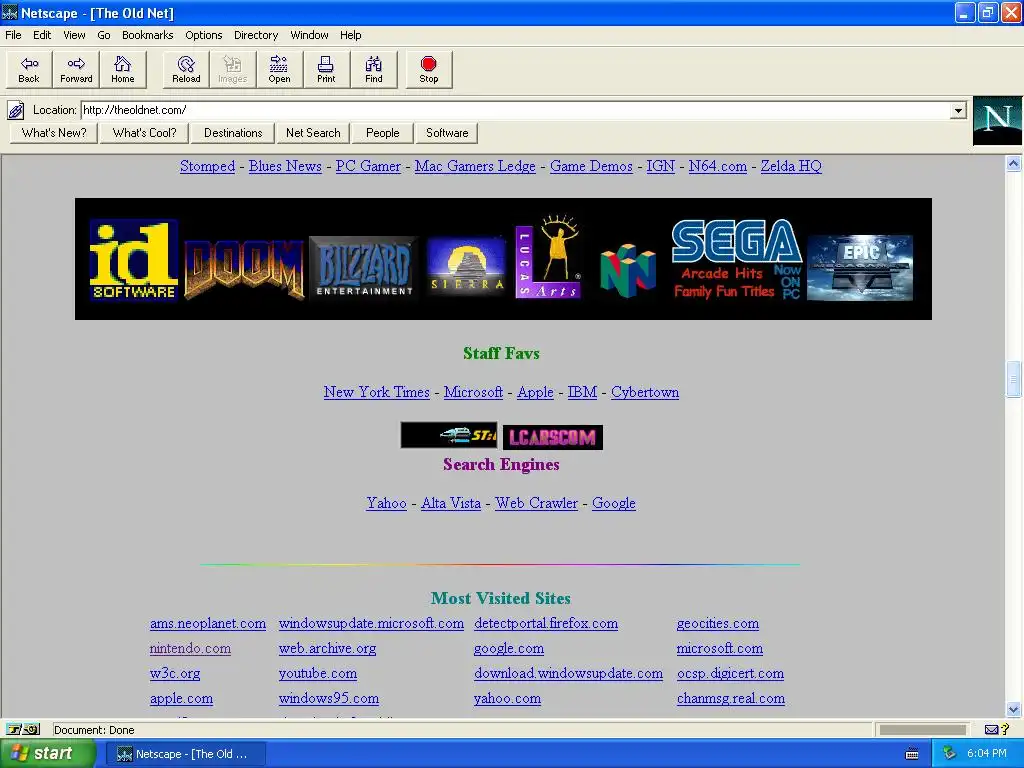The image size is (1024, 768).
Task: Open the Sierra logo image
Action: click(x=466, y=266)
